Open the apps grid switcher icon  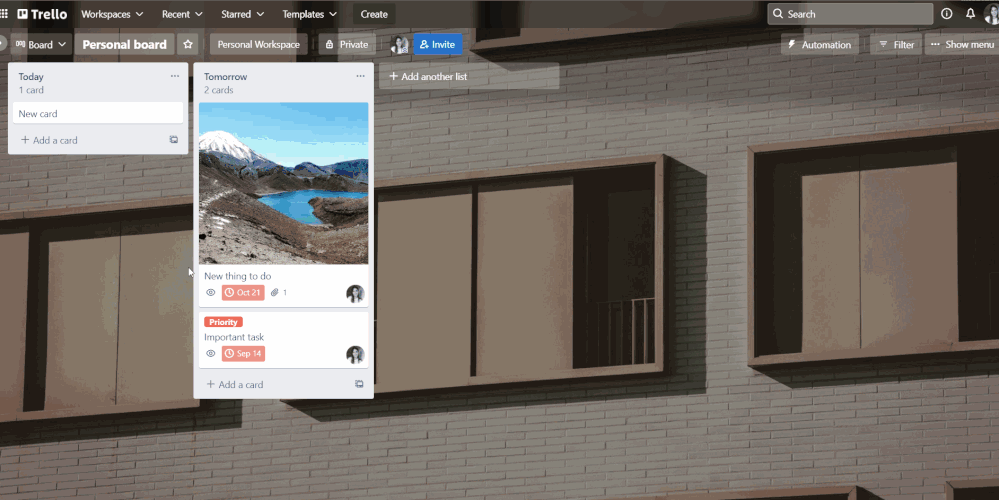coord(4,13)
